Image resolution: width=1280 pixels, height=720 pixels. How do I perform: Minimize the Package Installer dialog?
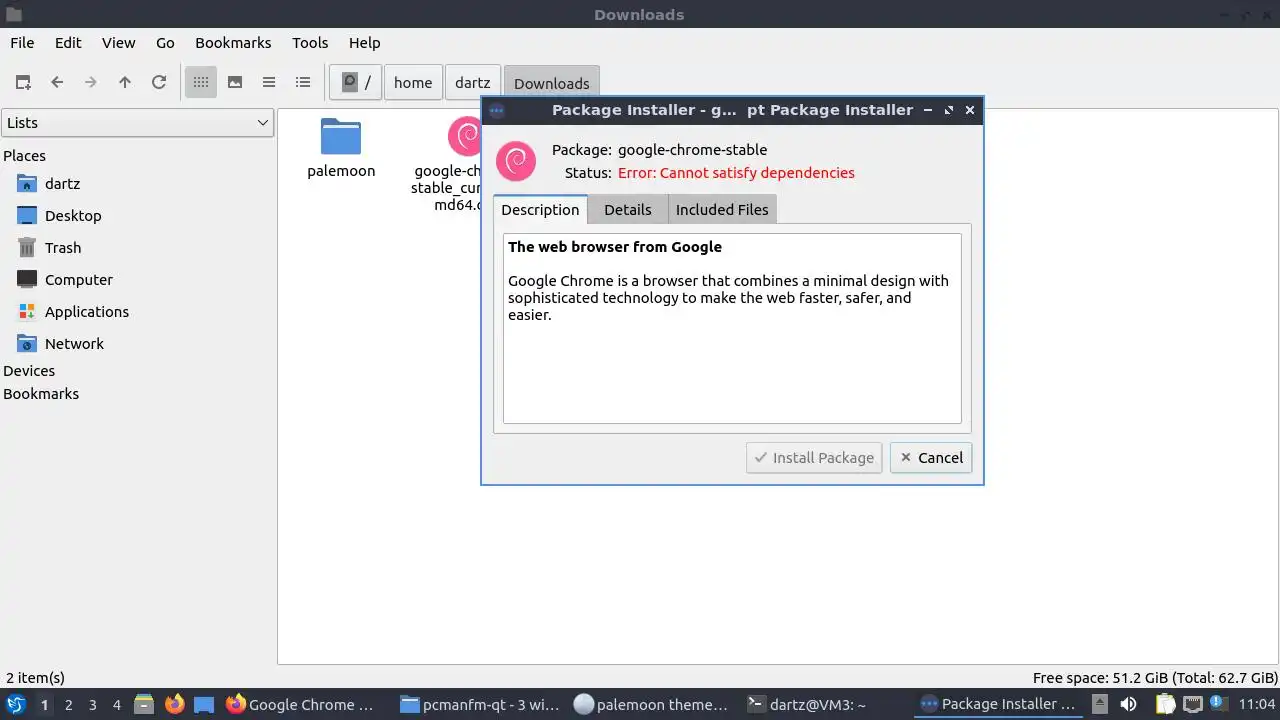coord(928,110)
